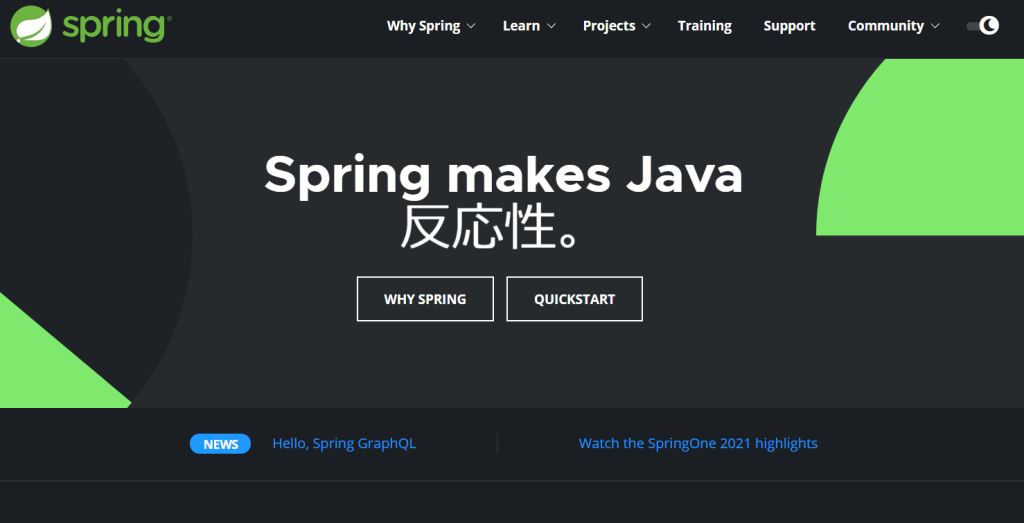Expand the Community chevron arrow
This screenshot has width=1024, height=523.
[935, 27]
